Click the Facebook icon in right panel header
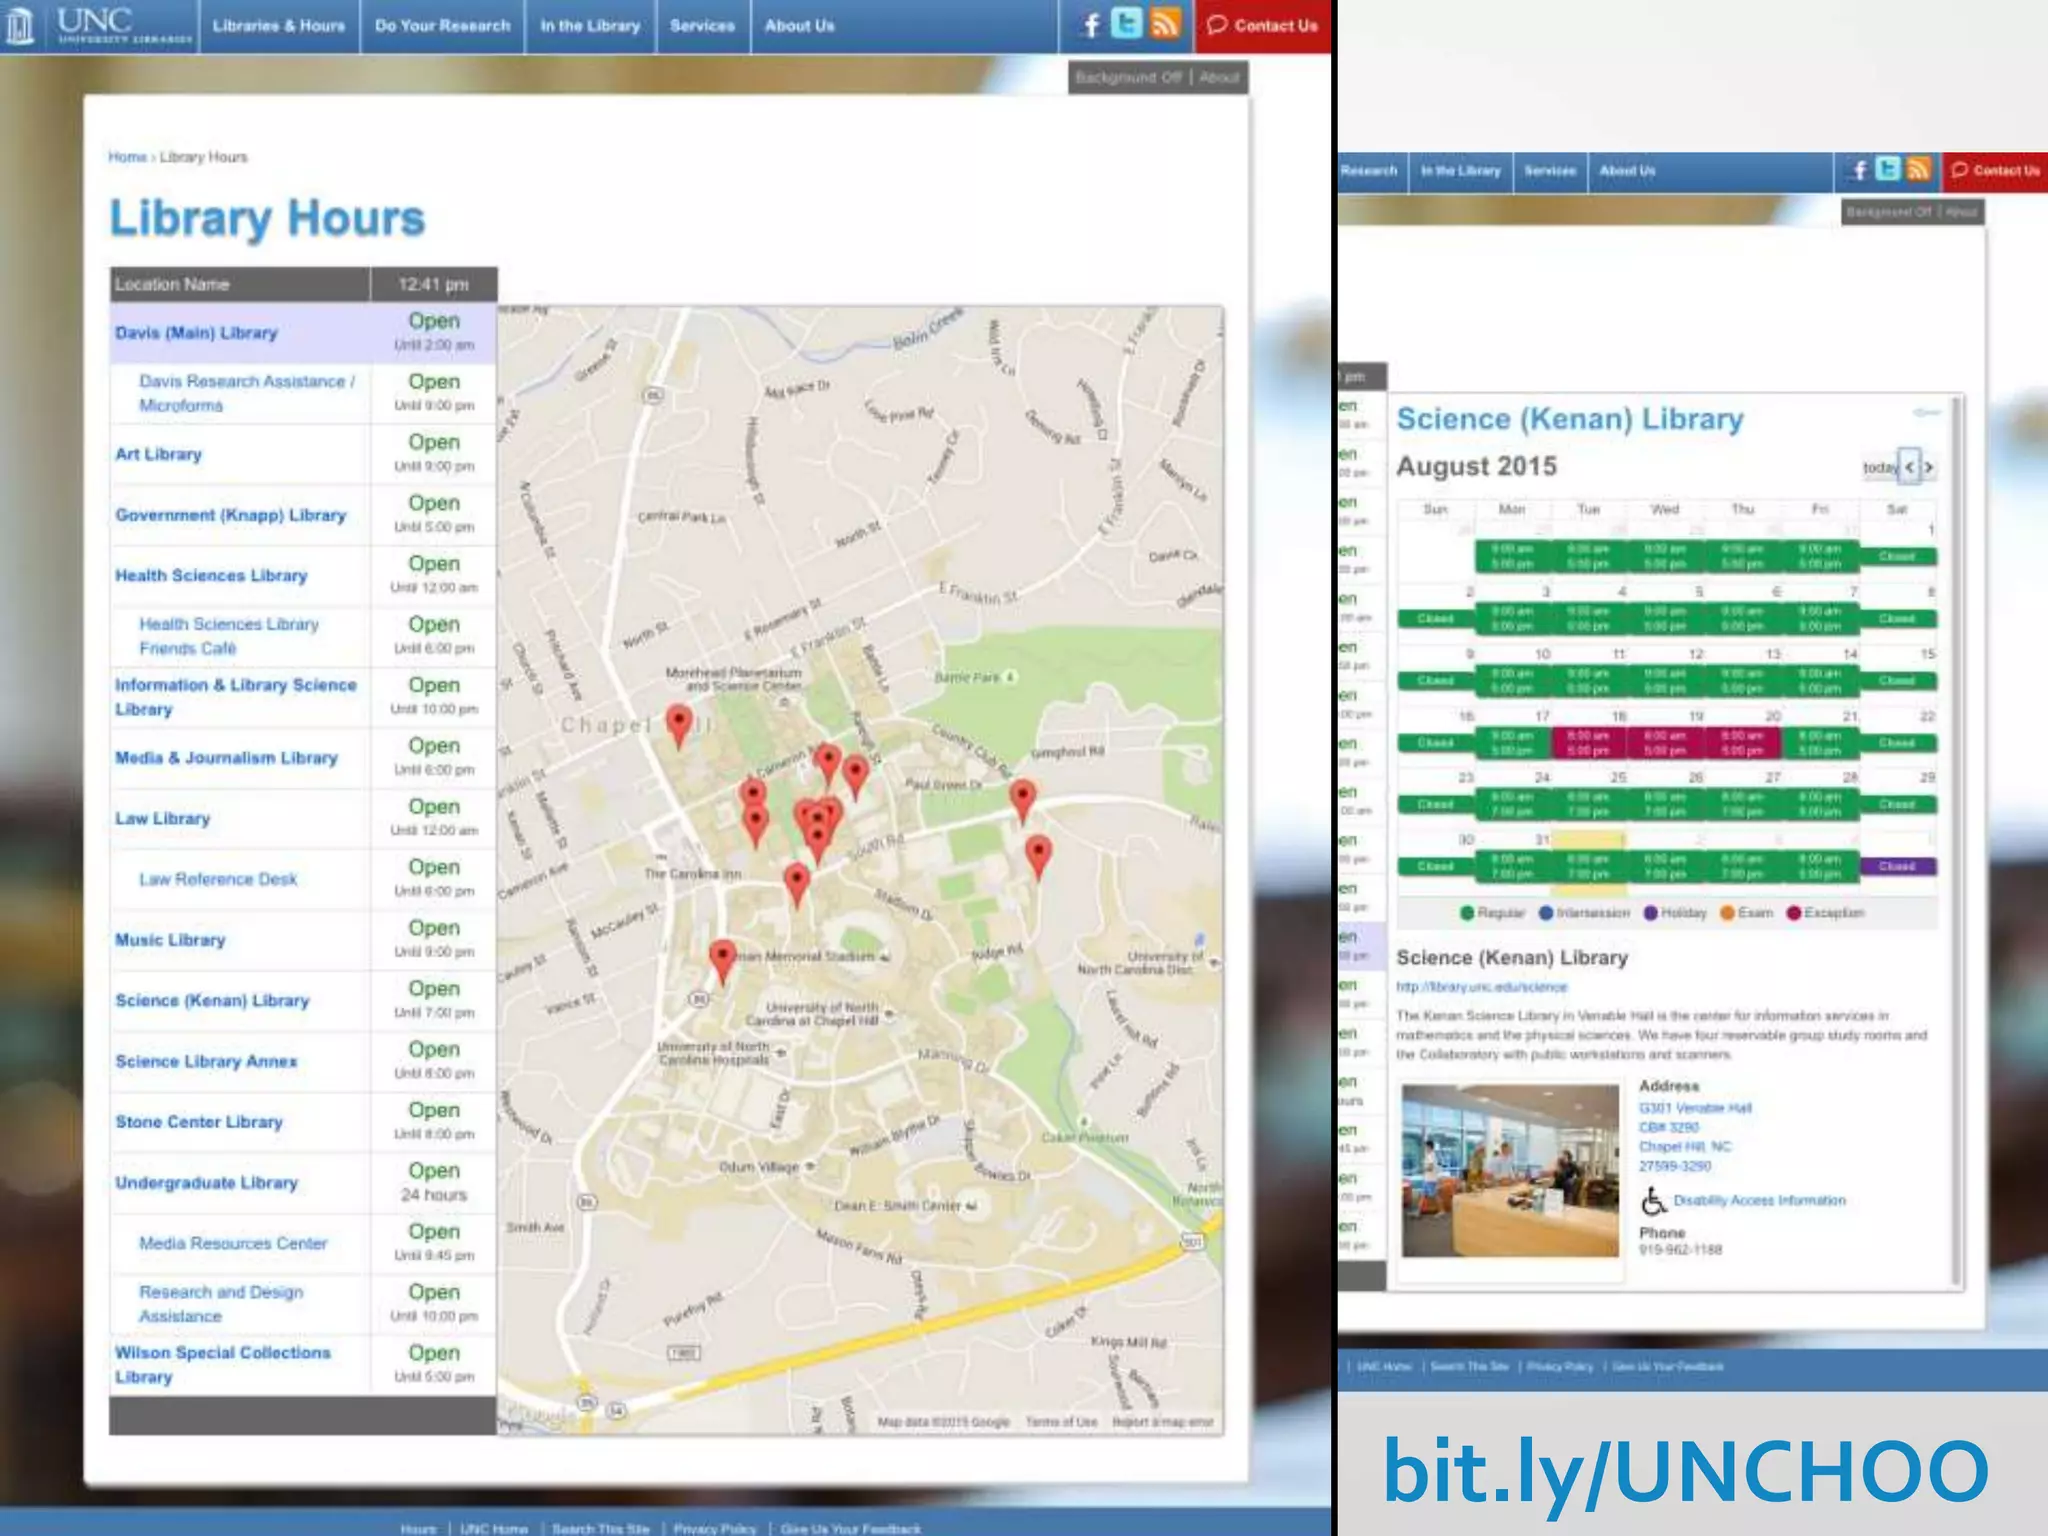Viewport: 2048px width, 1536px height. click(x=1859, y=170)
